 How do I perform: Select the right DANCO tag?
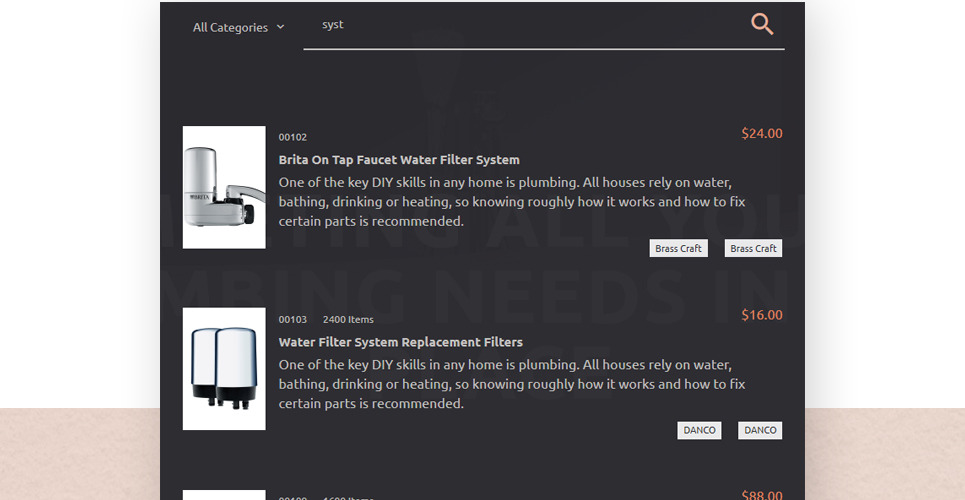(760, 431)
